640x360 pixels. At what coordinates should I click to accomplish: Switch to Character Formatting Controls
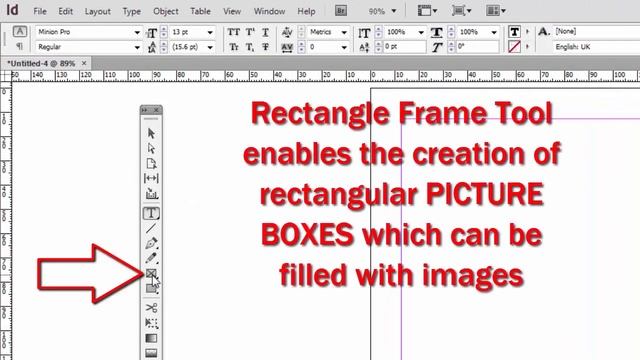click(20, 31)
